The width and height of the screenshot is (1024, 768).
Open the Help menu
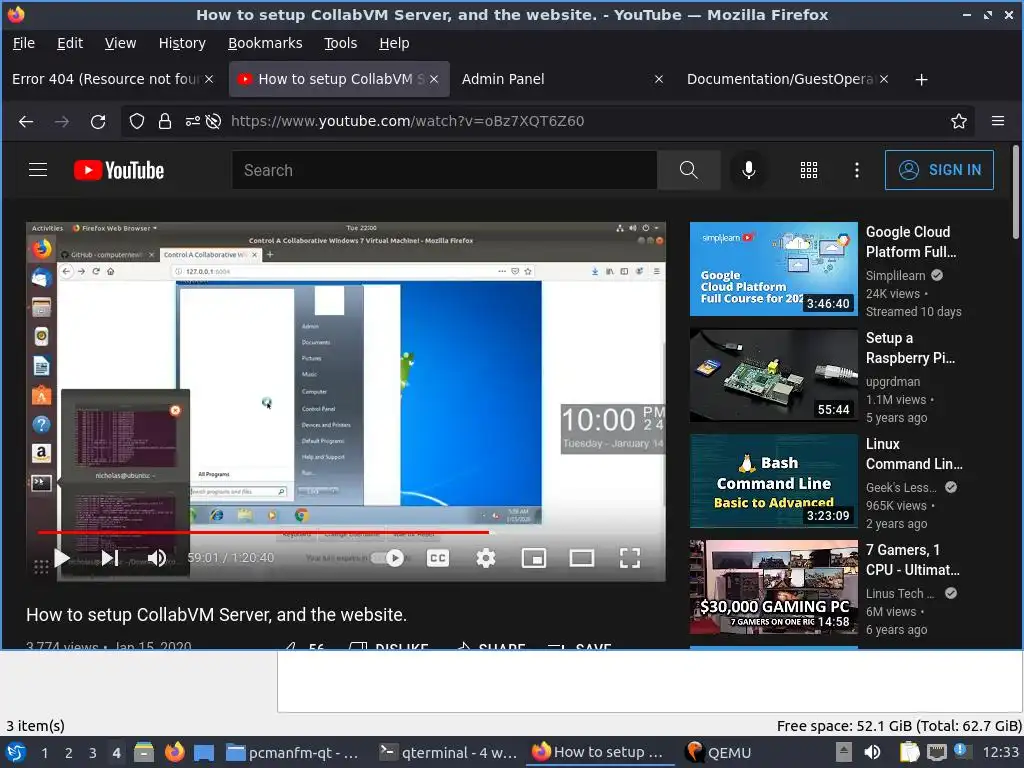tap(394, 43)
